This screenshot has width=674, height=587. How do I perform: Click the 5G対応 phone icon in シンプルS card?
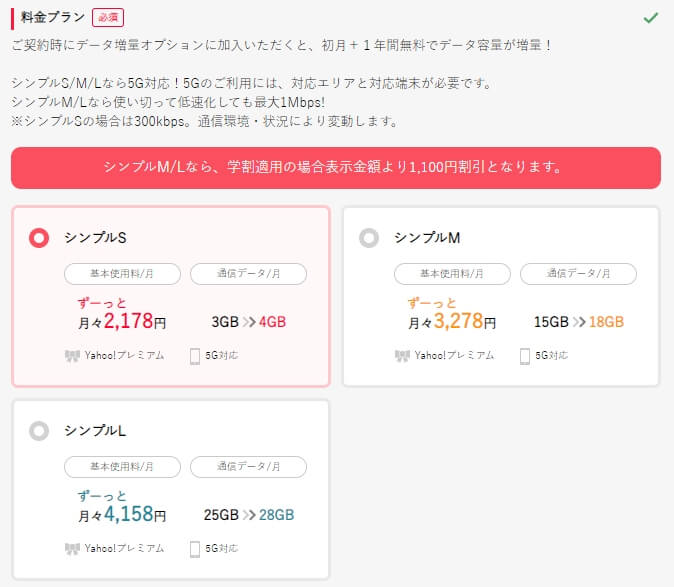195,356
